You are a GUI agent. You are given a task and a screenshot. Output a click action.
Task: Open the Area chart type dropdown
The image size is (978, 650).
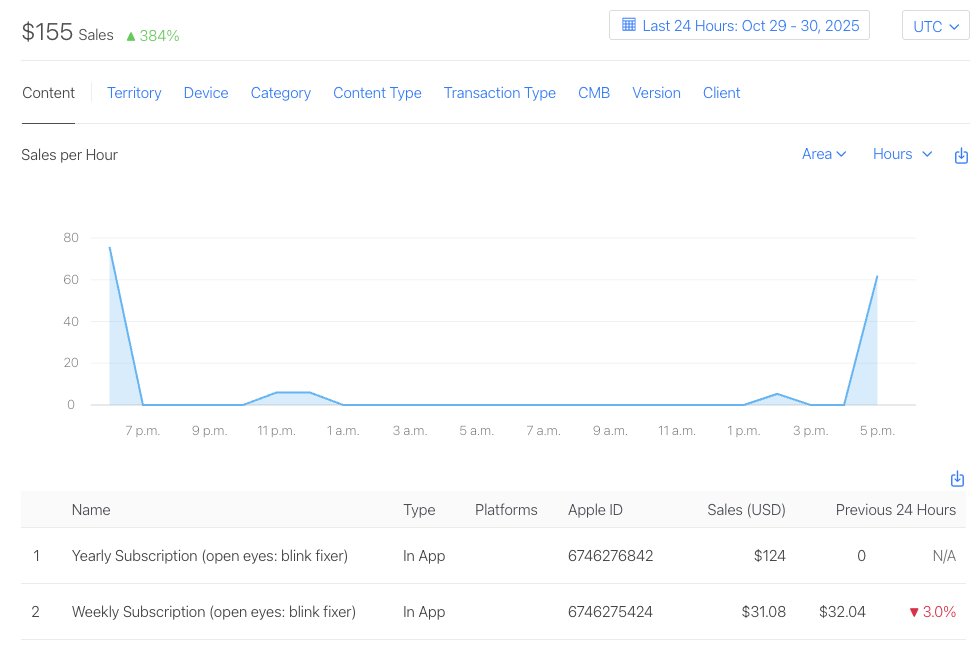pyautogui.click(x=824, y=154)
